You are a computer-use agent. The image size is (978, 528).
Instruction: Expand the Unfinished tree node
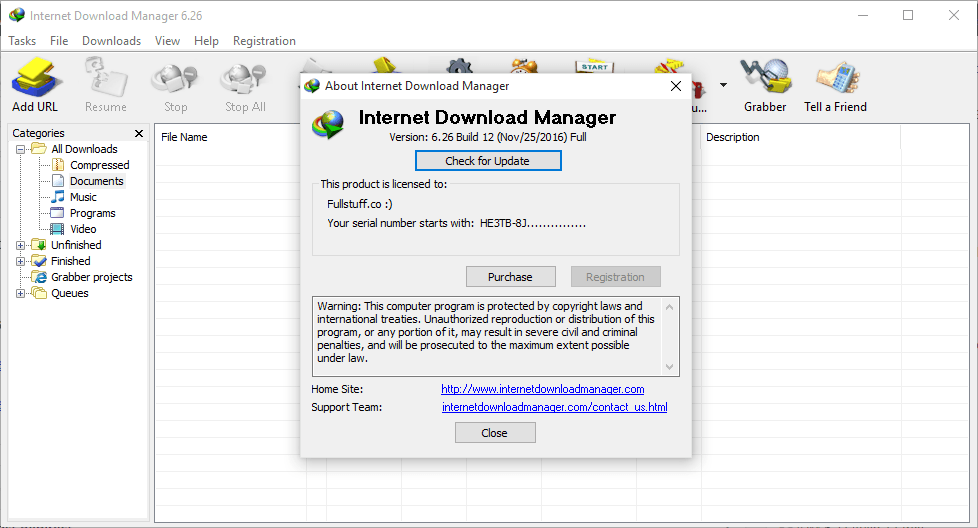click(x=21, y=246)
